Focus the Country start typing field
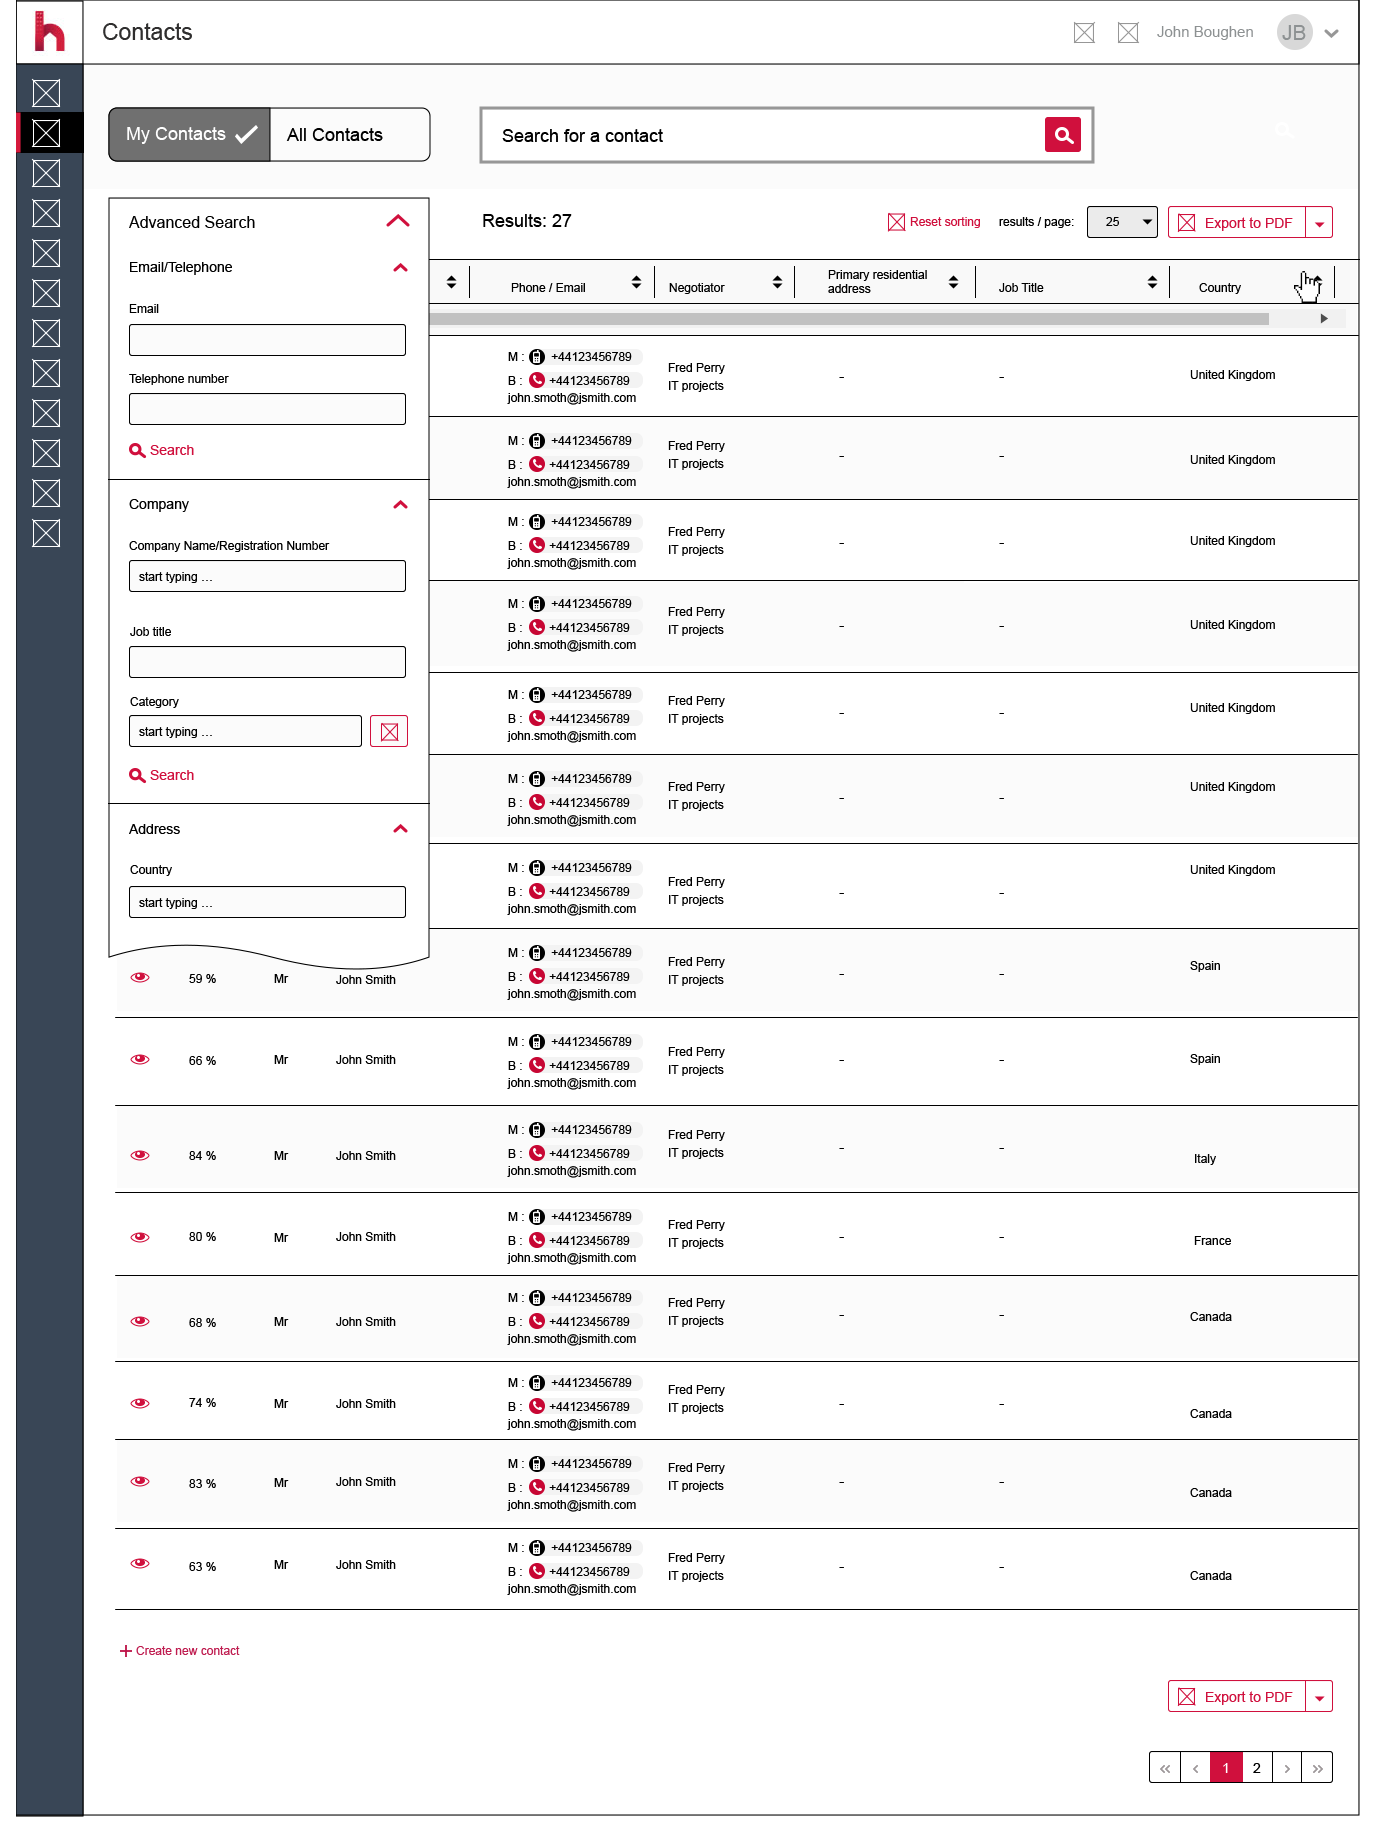 click(x=267, y=902)
